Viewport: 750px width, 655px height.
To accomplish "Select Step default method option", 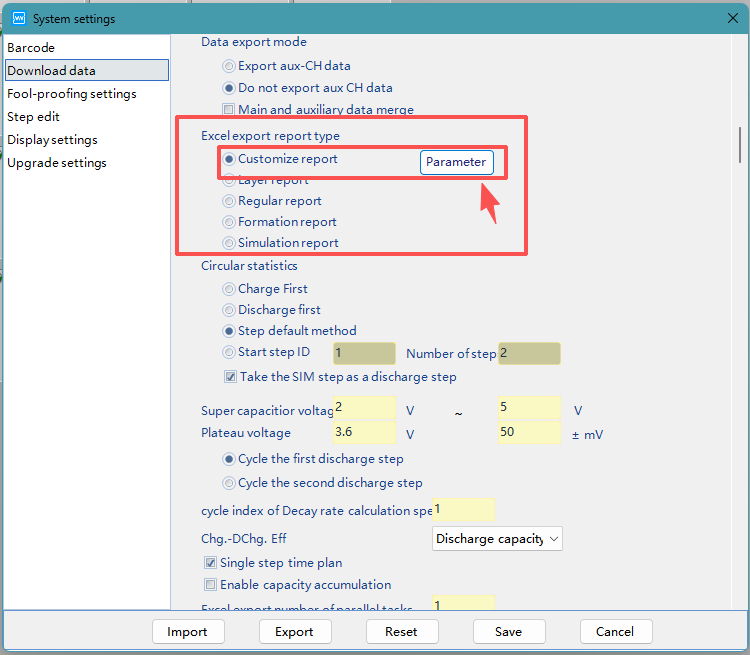I will click(x=229, y=331).
